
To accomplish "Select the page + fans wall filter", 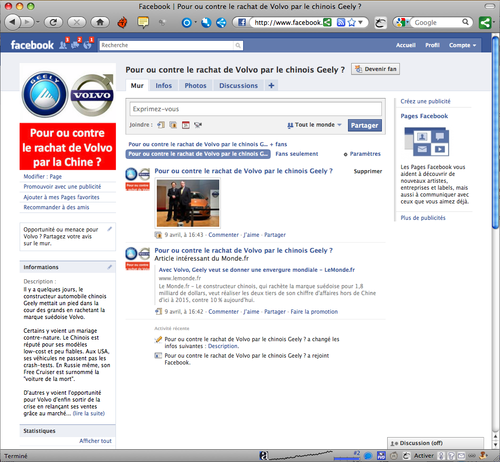I will click(208, 144).
